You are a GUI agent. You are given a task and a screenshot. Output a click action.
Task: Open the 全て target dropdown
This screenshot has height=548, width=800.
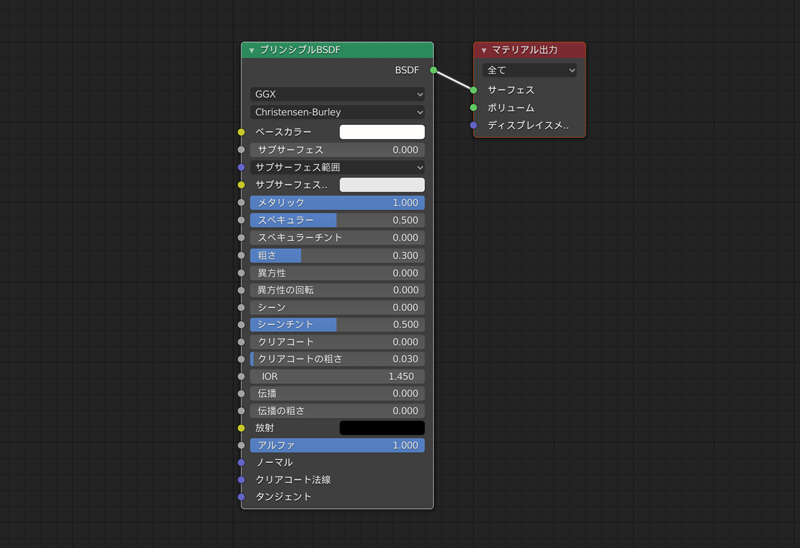(529, 71)
